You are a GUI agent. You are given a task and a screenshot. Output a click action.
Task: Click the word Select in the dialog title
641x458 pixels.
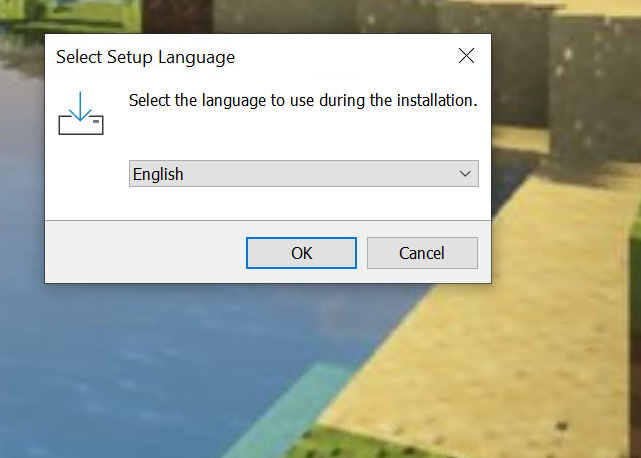click(78, 57)
